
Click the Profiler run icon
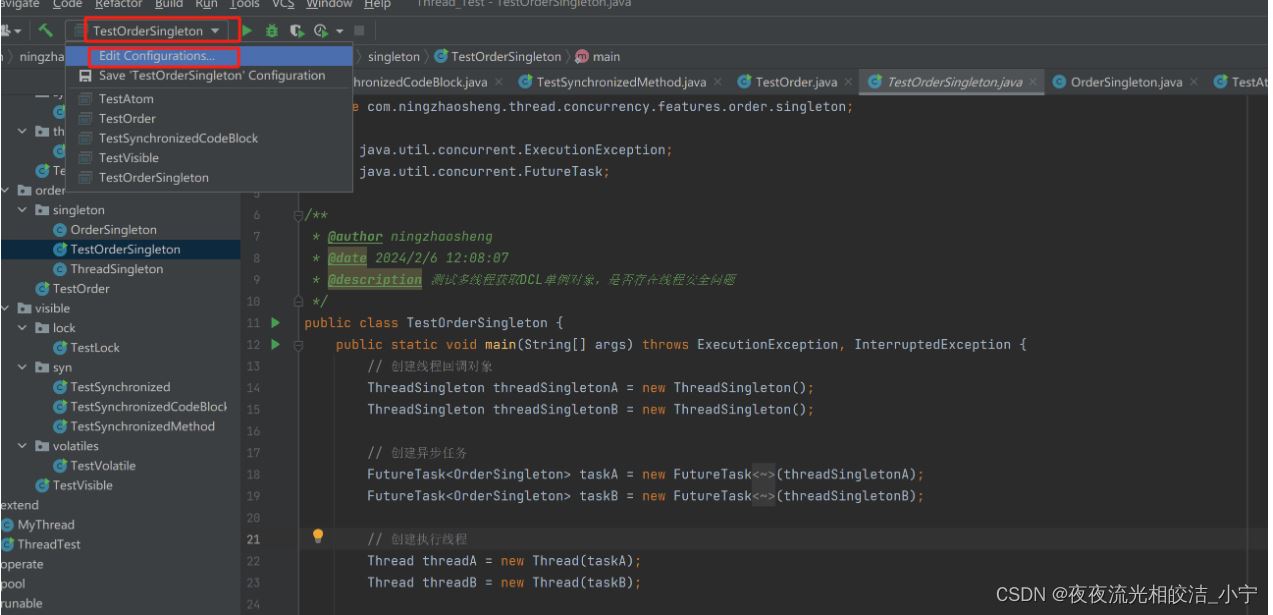coord(321,31)
